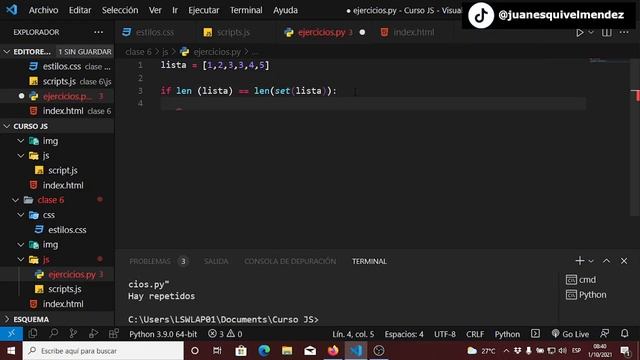This screenshot has width=640, height=360.
Task: Open the Editar menu
Action: [80, 10]
